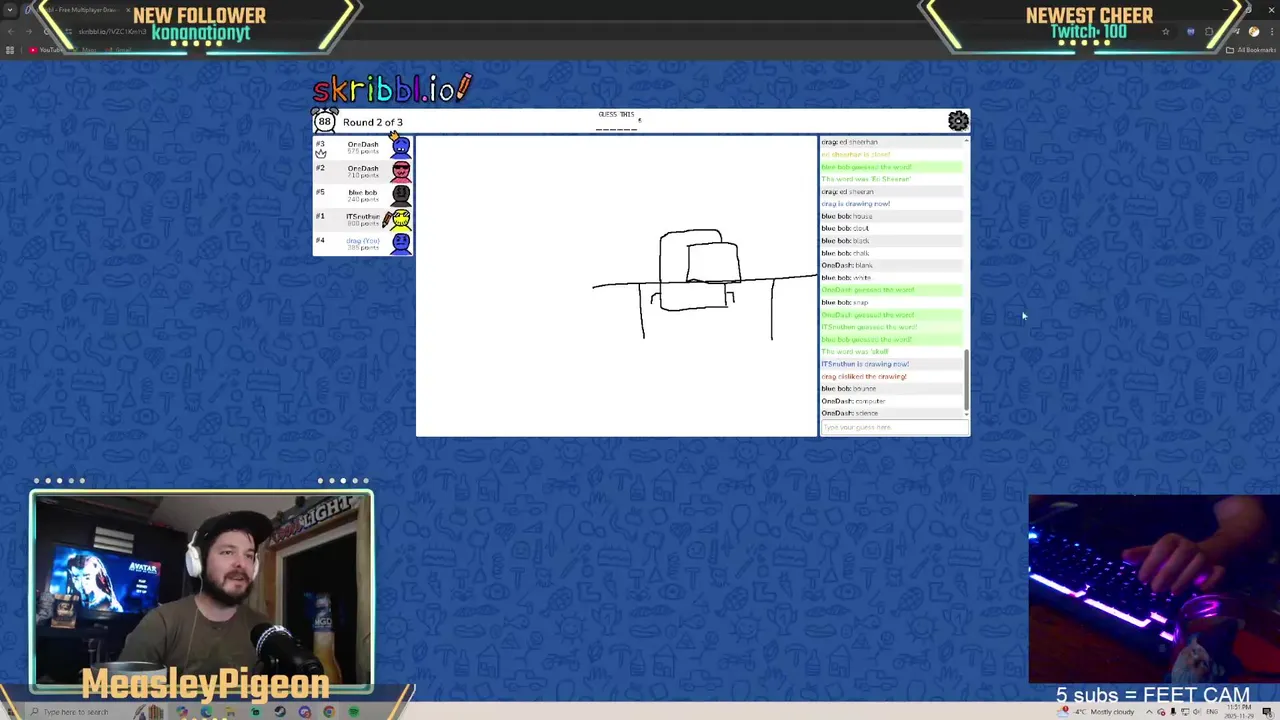Viewport: 1280px width, 720px height.
Task: Click the alarm clock round timer
Action: pyautogui.click(x=324, y=122)
